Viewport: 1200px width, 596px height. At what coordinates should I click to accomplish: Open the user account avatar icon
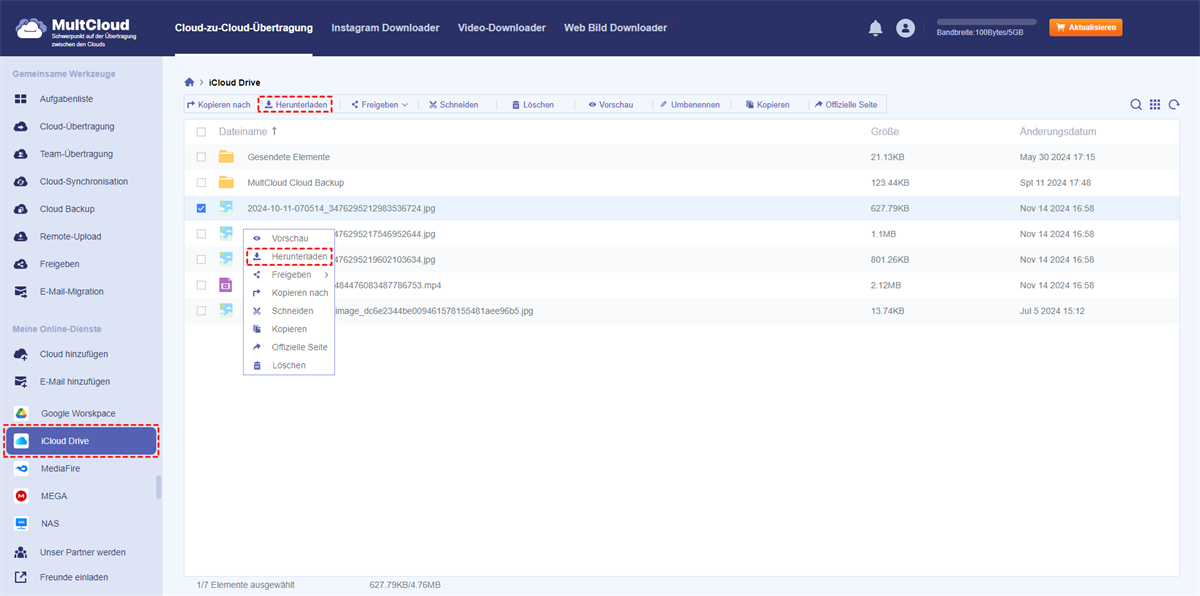click(905, 28)
